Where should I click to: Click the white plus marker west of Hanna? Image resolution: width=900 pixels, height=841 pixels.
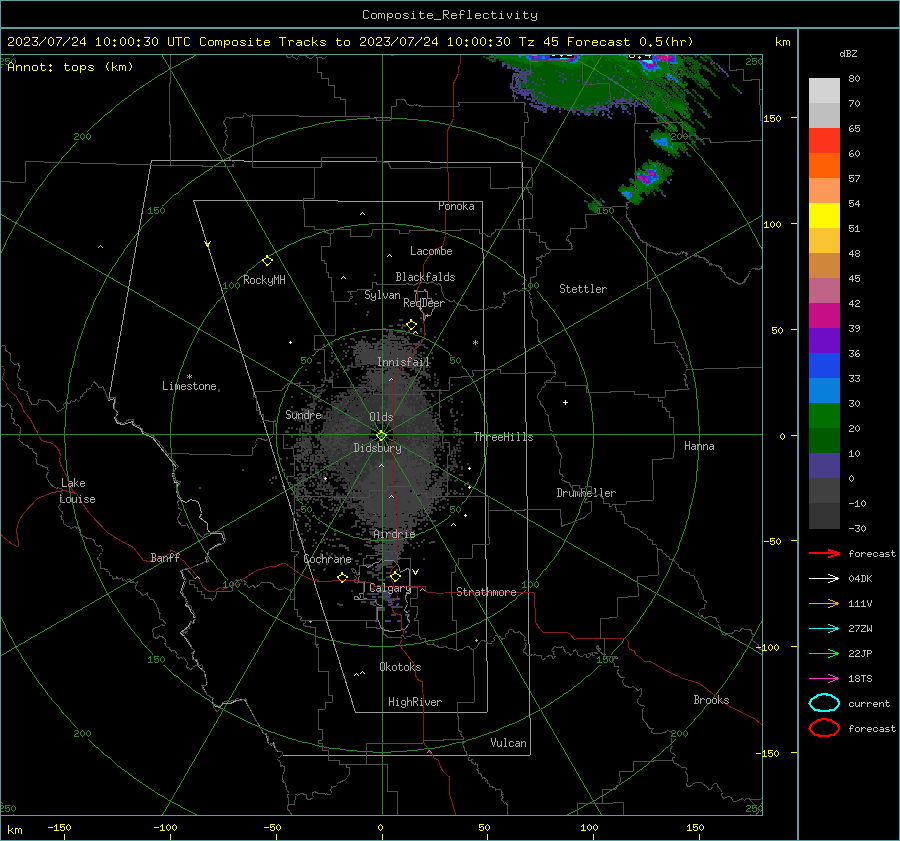click(565, 402)
